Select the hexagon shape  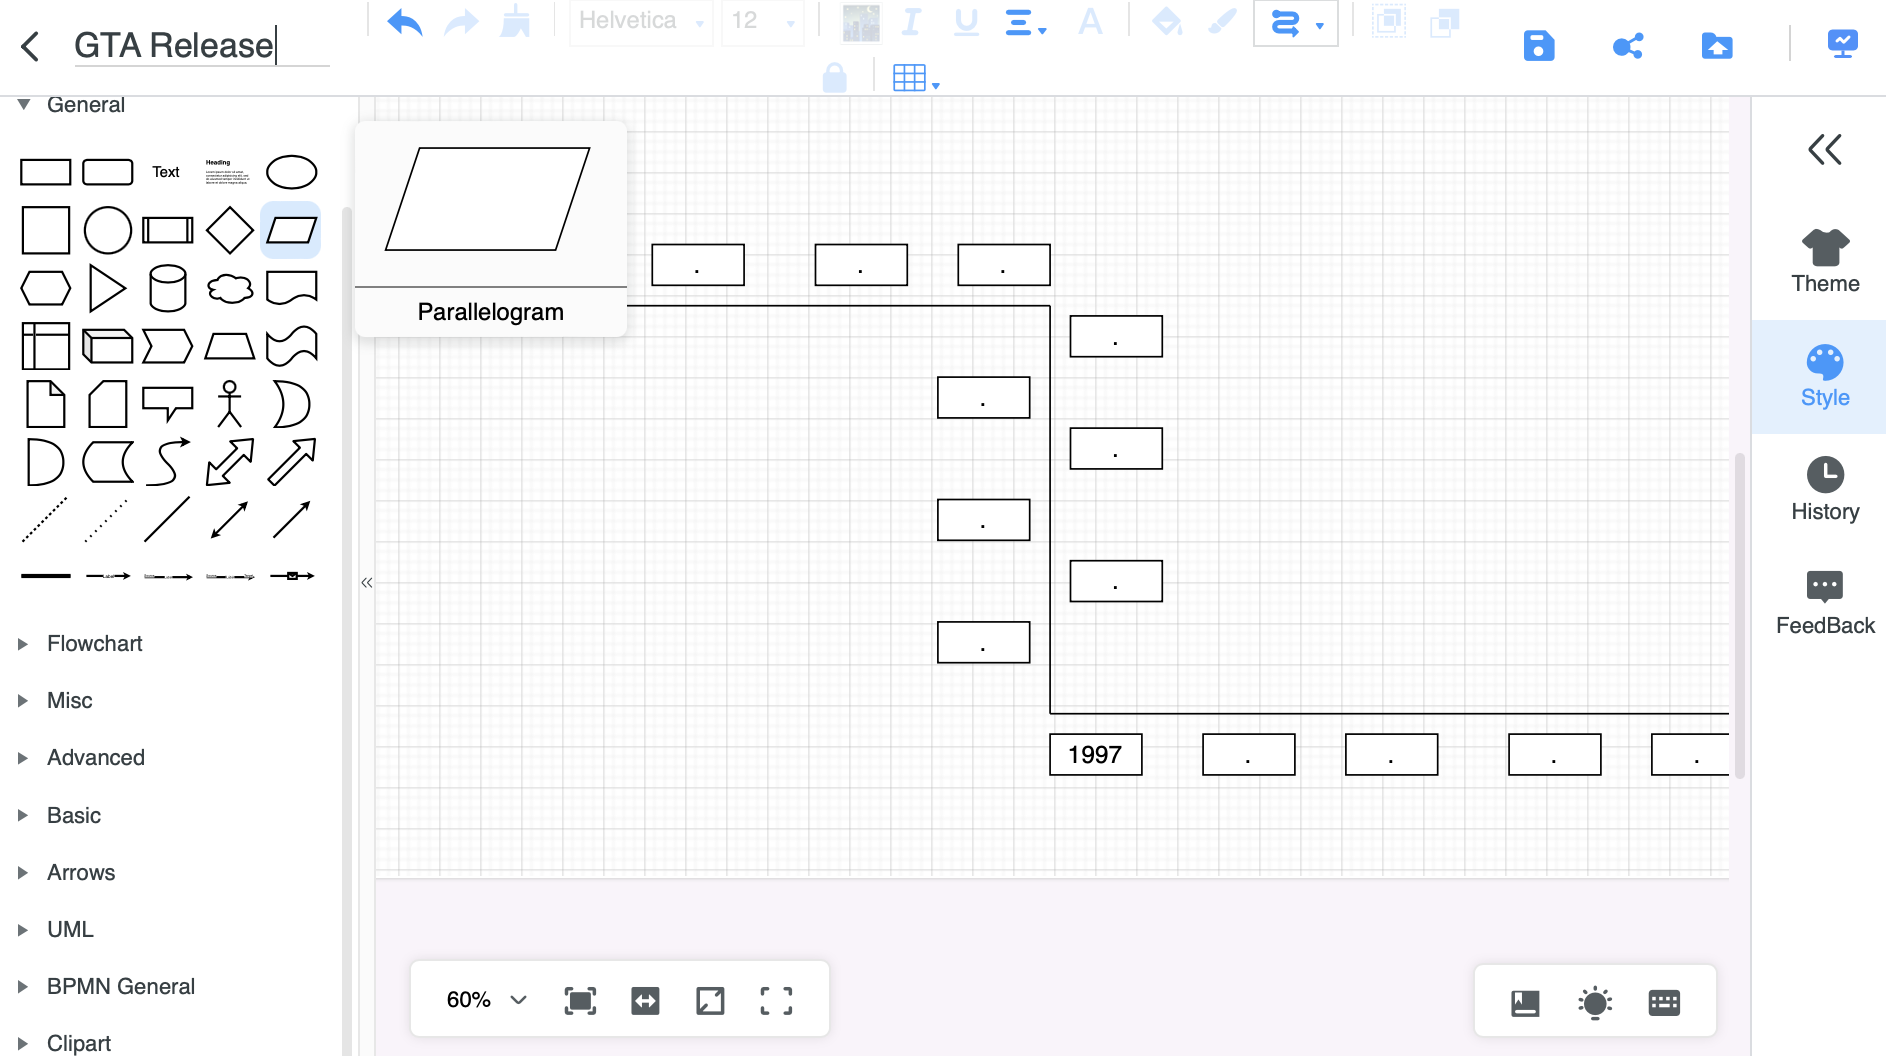46,289
